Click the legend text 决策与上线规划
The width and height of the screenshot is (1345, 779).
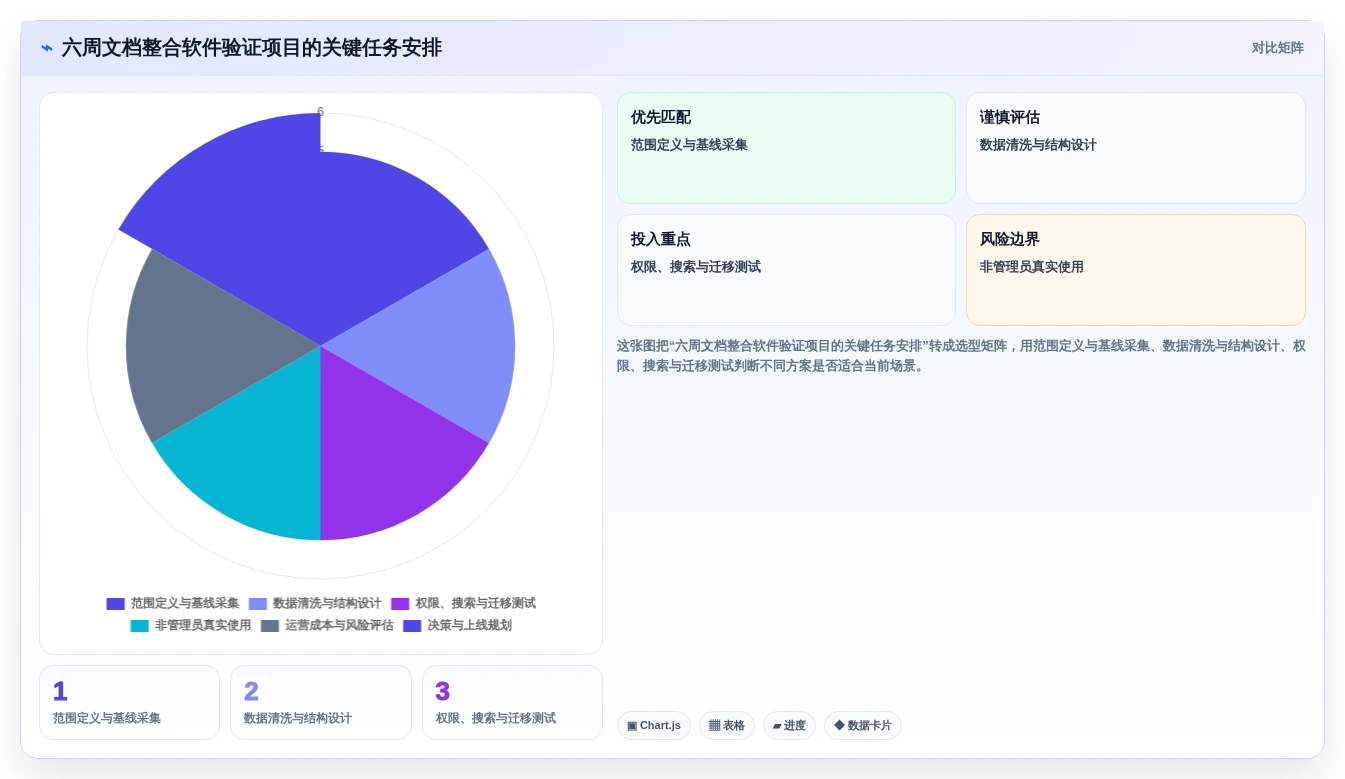pyautogui.click(x=469, y=626)
